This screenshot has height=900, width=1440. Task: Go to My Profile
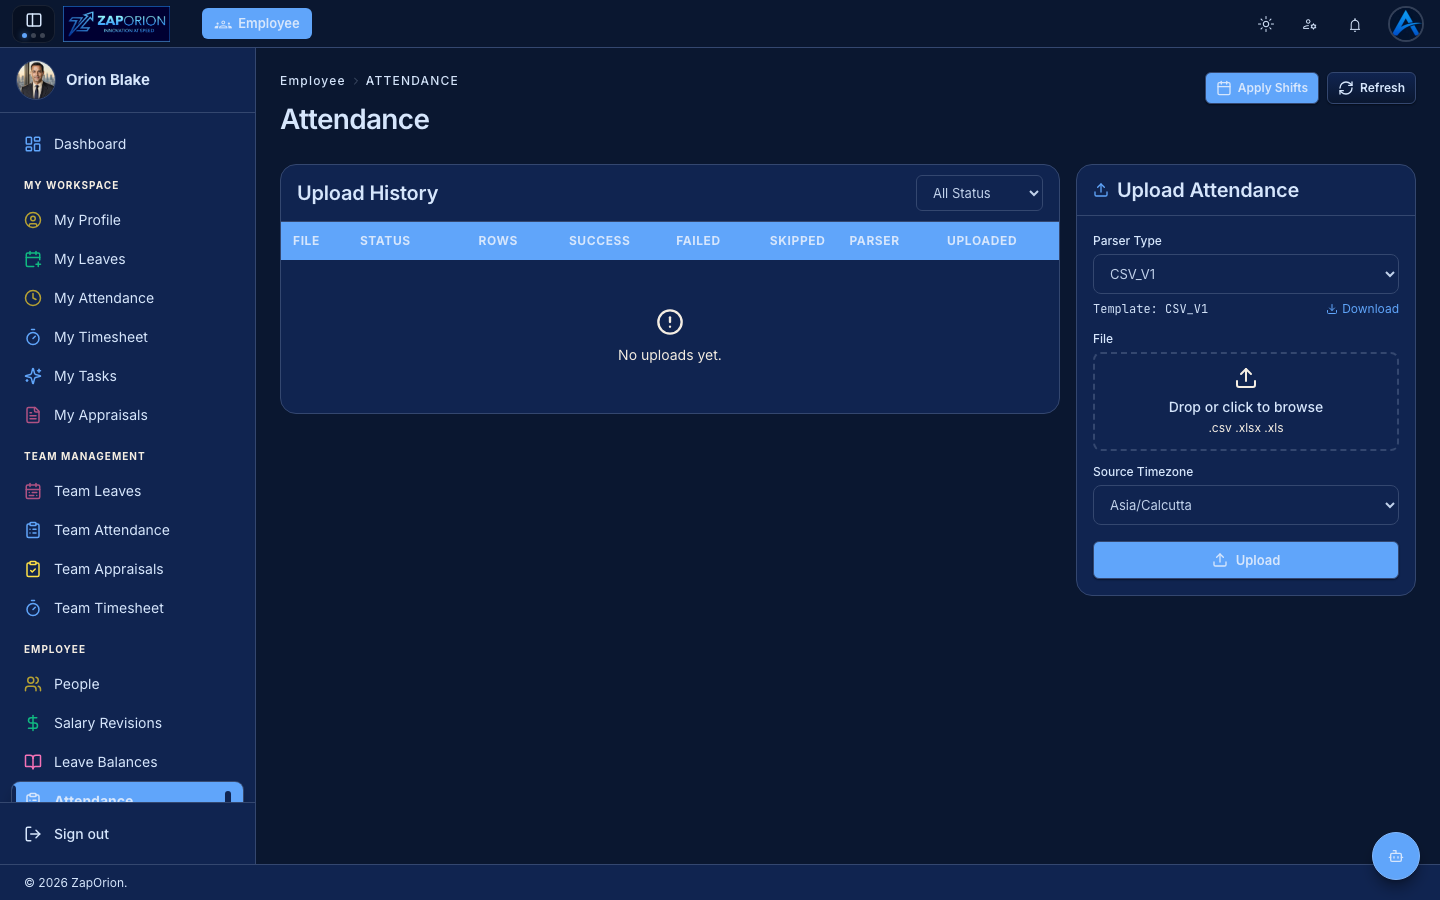point(127,220)
